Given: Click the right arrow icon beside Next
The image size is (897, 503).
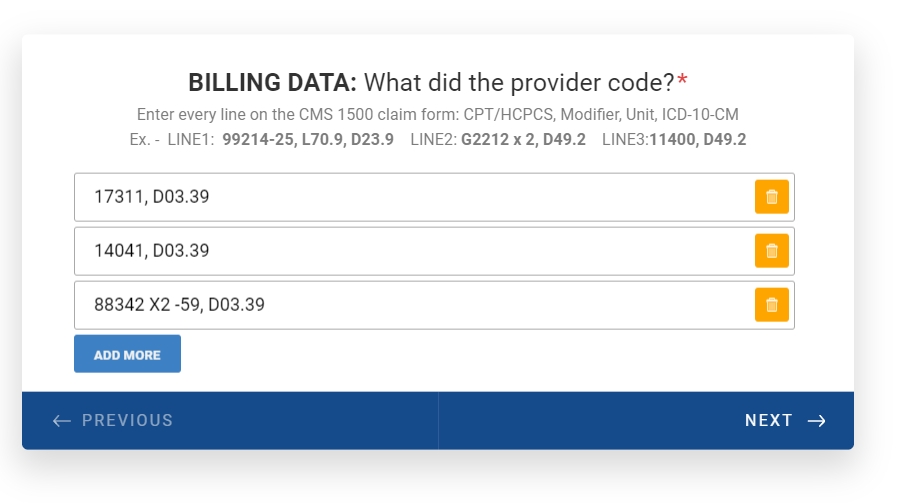Looking at the screenshot, I should click(816, 421).
